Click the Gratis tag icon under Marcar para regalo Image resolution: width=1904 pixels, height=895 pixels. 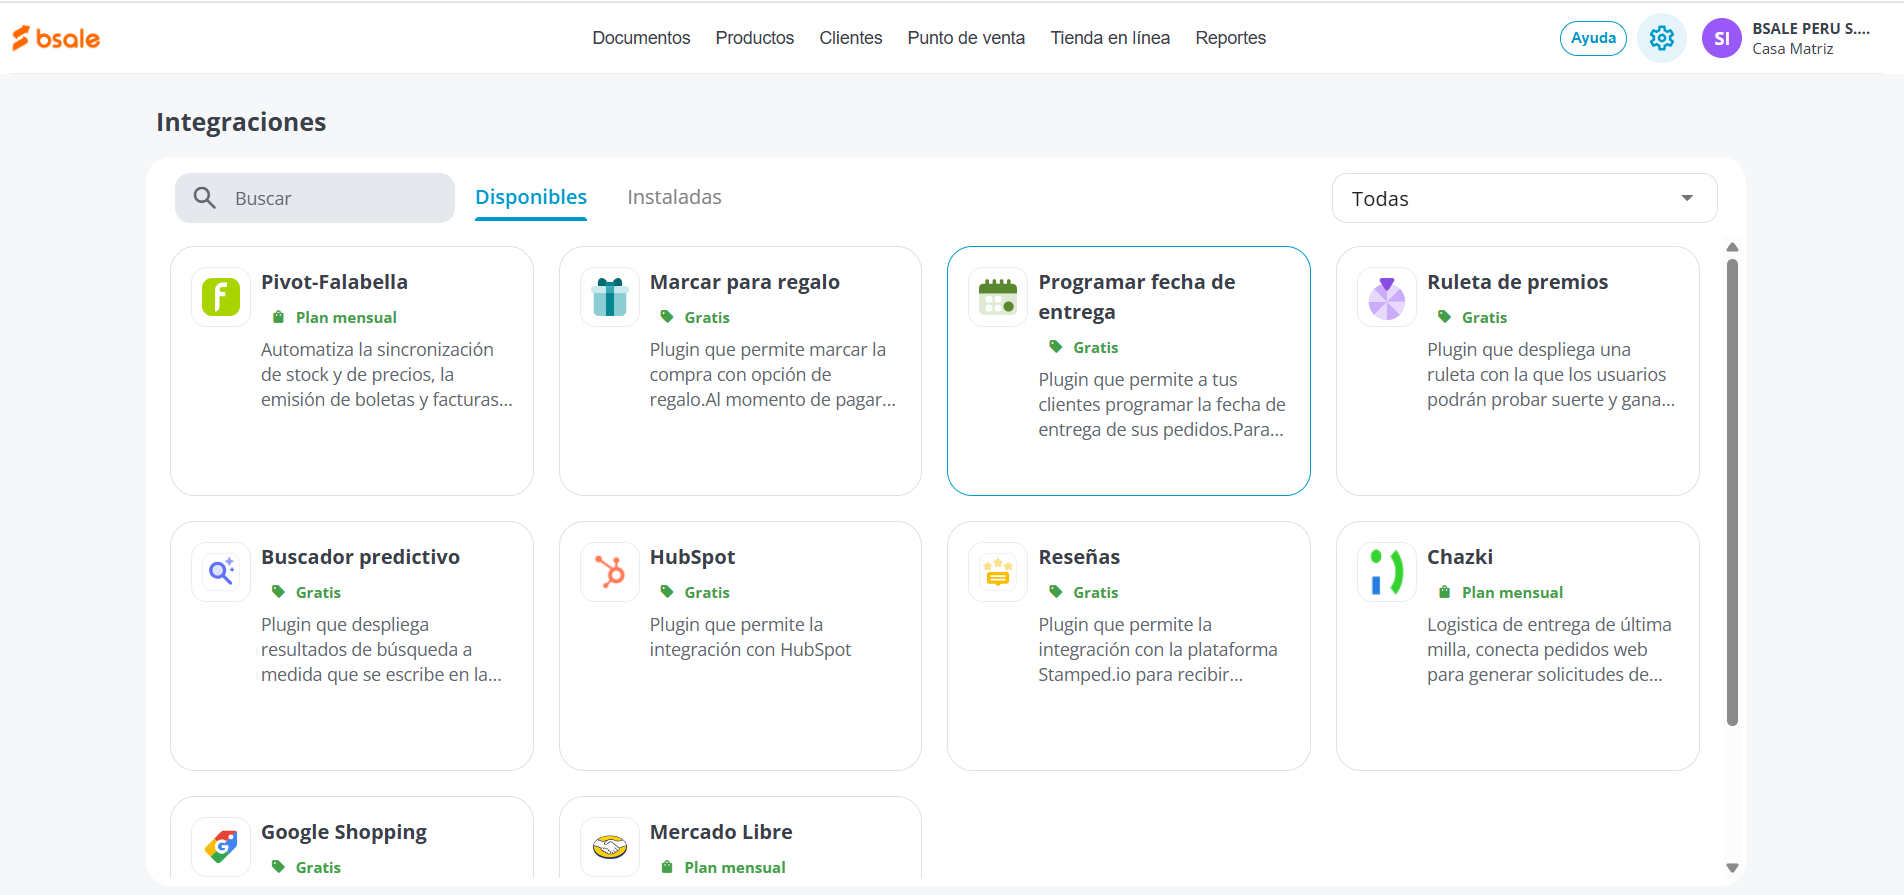click(x=667, y=317)
